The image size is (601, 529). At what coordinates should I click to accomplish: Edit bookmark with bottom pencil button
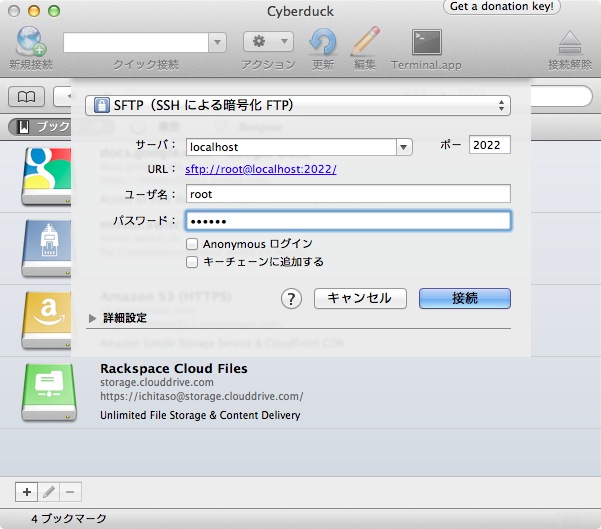click(49, 492)
